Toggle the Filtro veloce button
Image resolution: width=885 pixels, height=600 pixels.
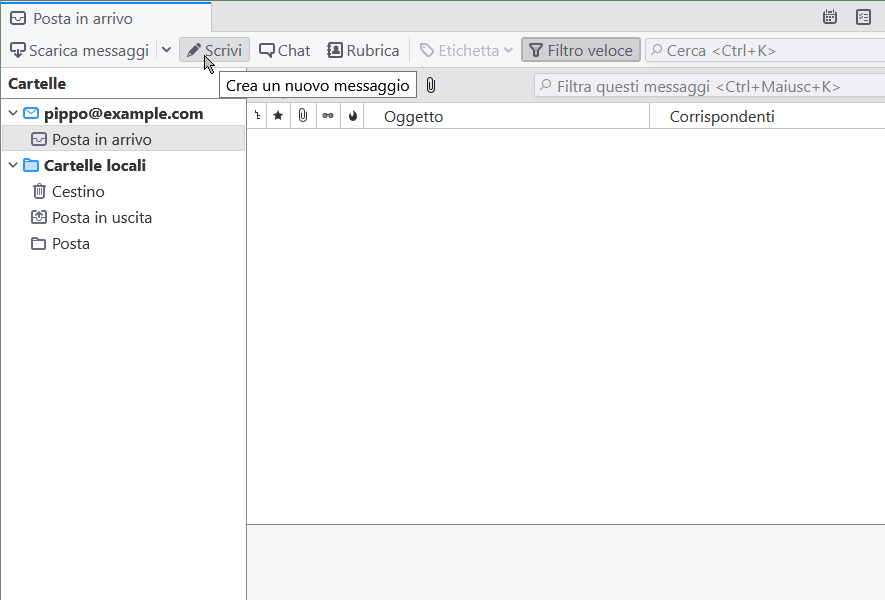pyautogui.click(x=581, y=50)
